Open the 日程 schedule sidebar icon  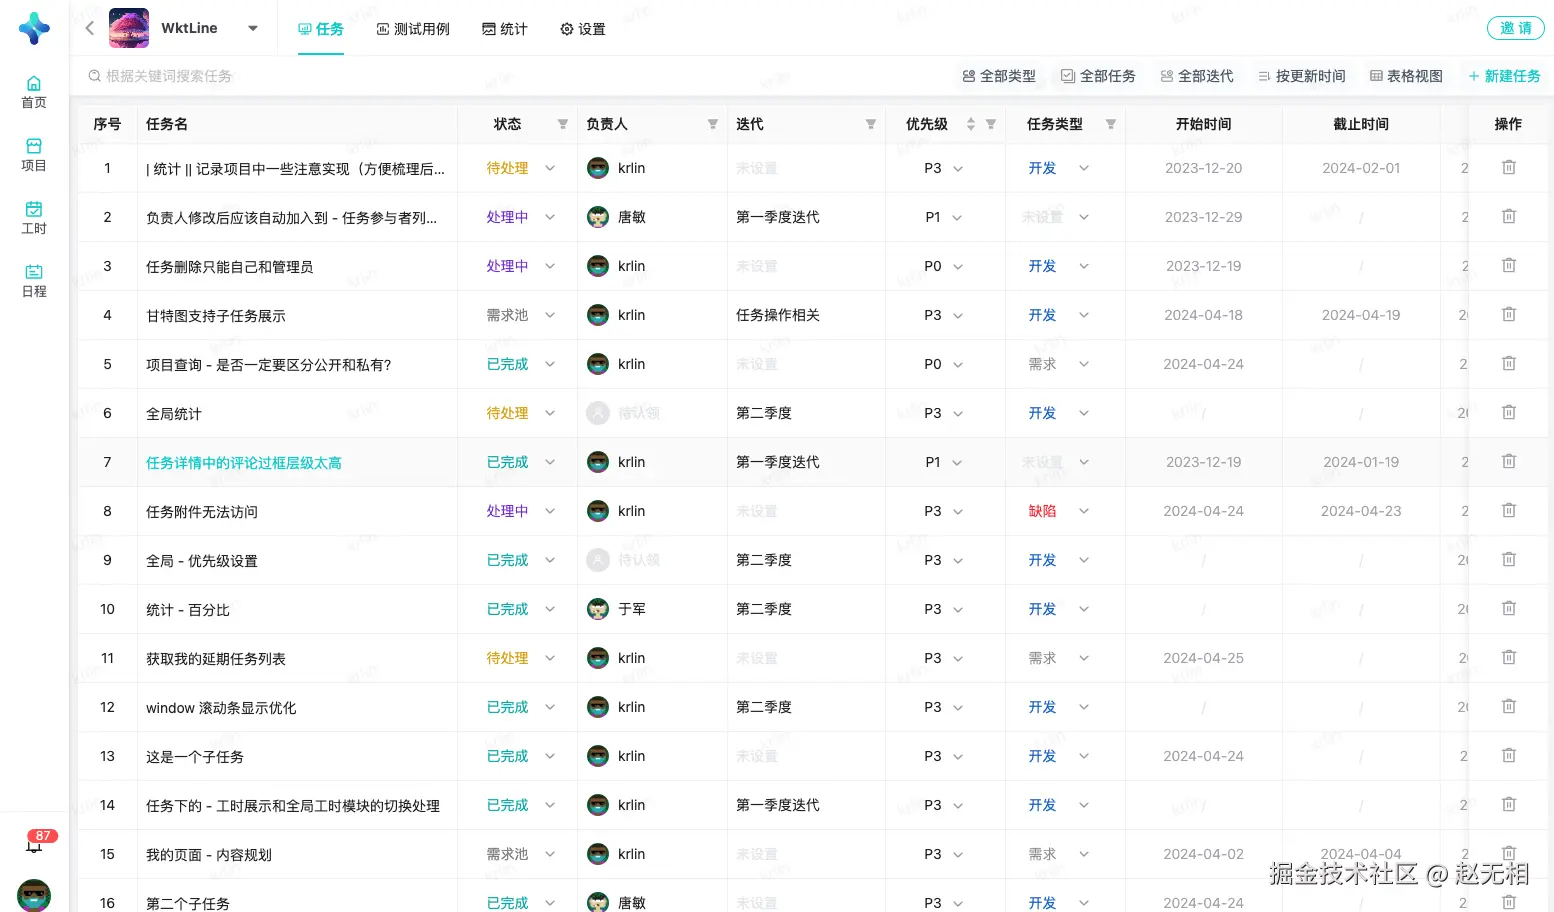pyautogui.click(x=34, y=281)
